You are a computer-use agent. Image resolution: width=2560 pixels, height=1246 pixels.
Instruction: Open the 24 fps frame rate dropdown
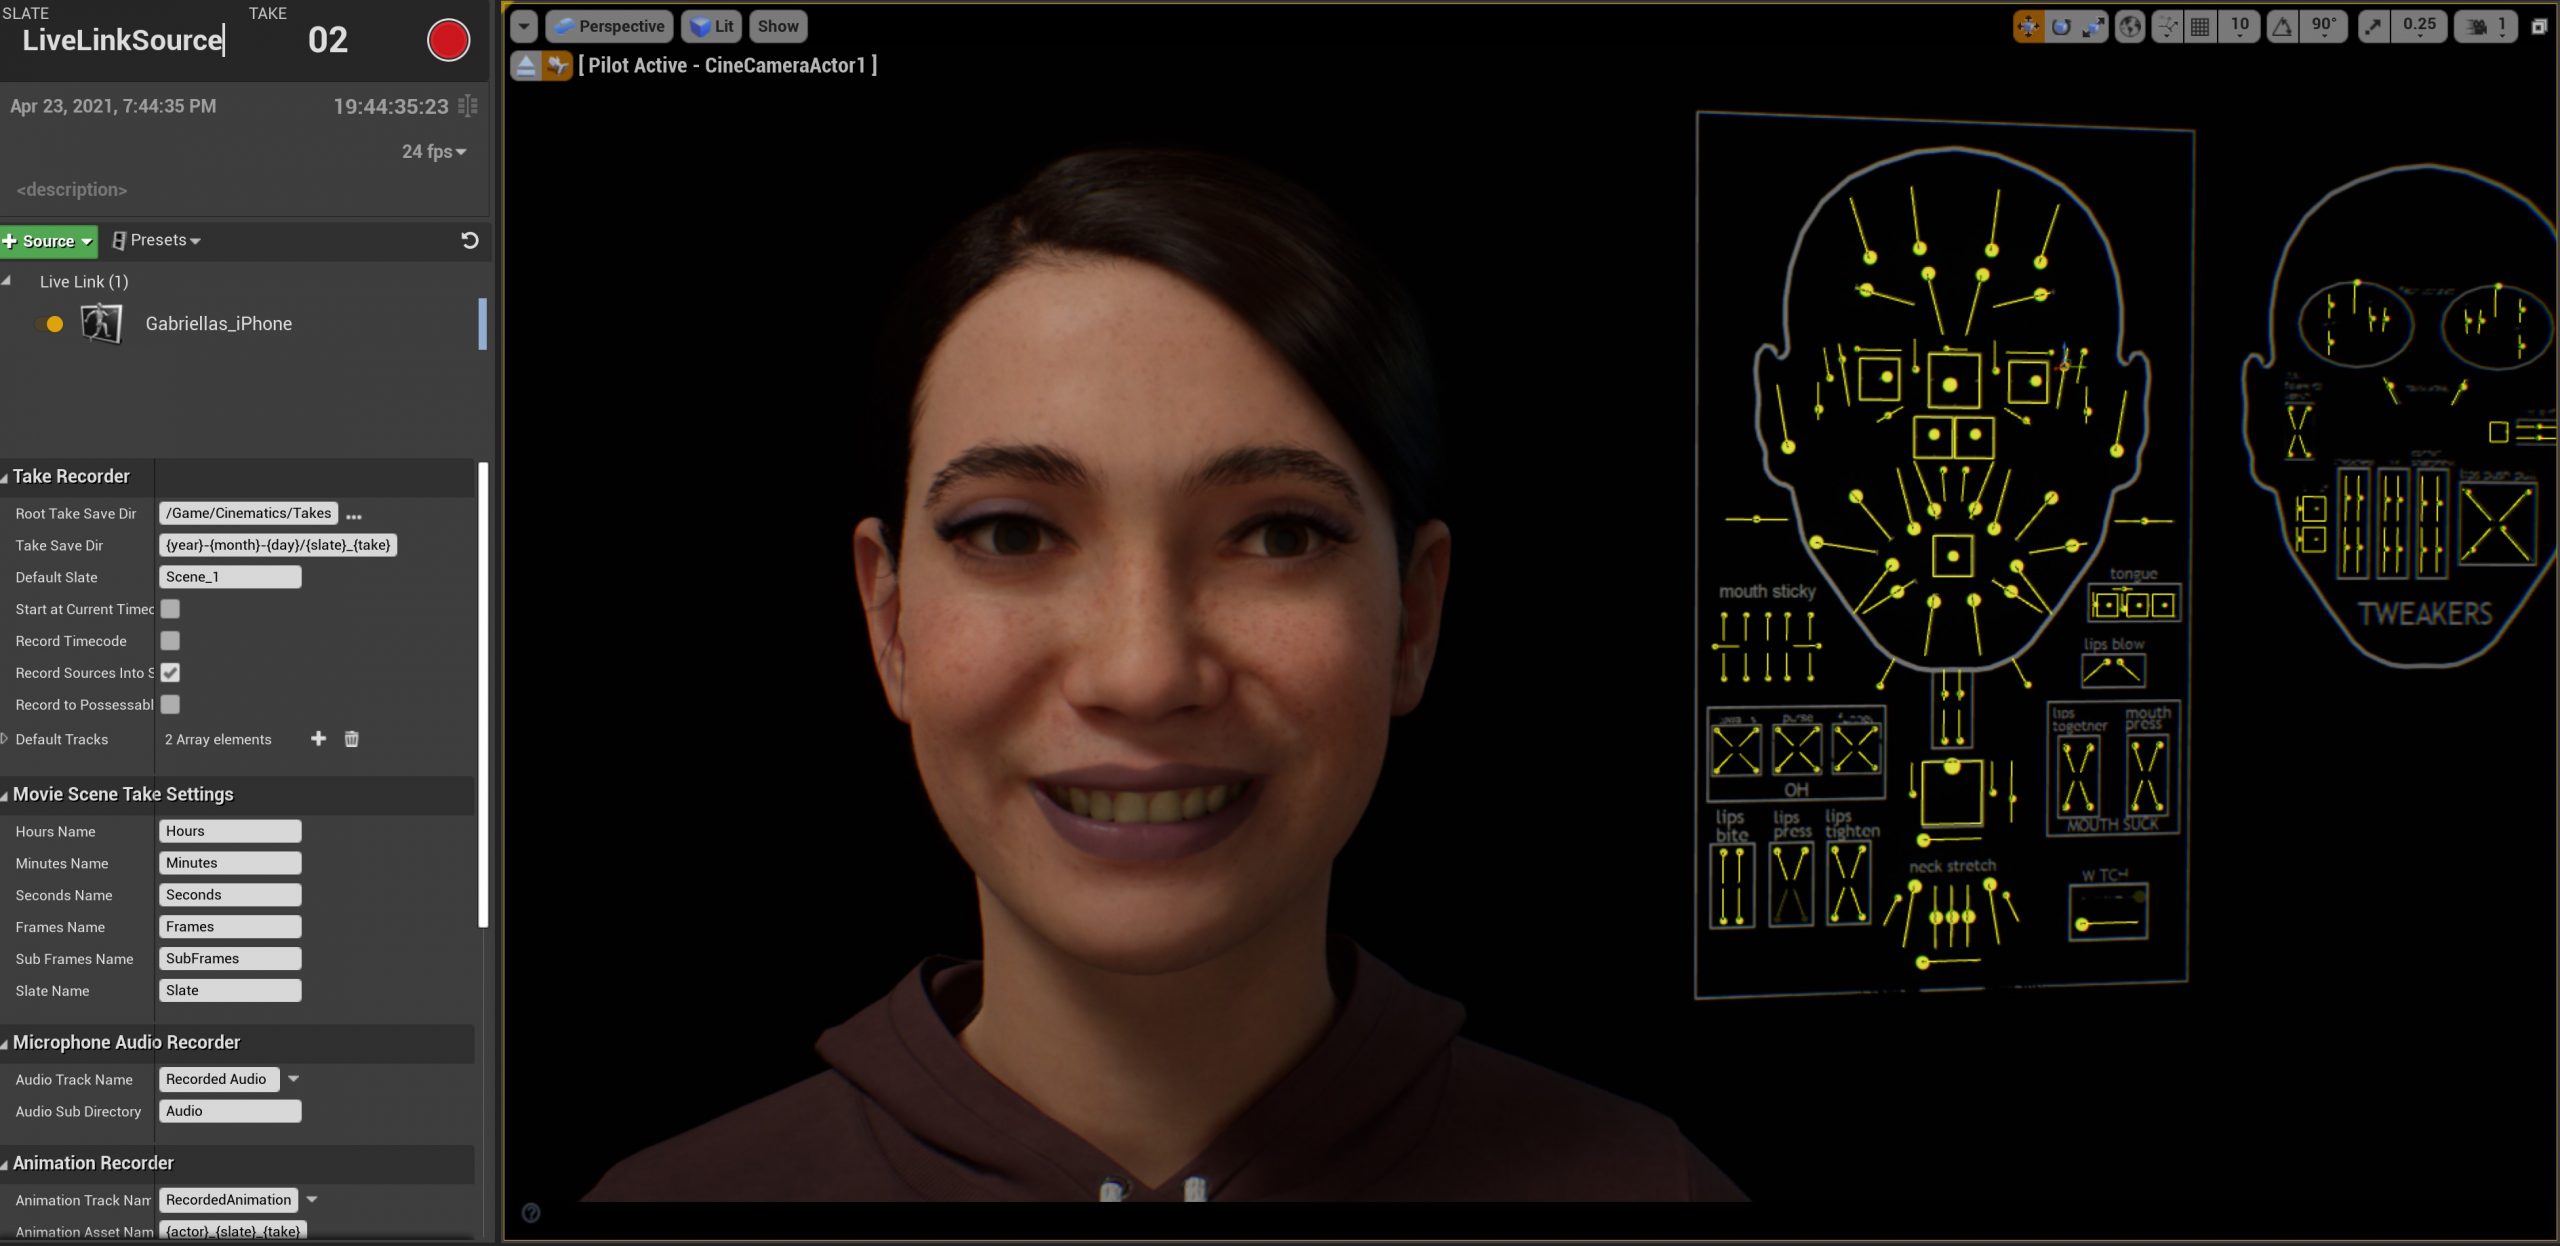433,151
